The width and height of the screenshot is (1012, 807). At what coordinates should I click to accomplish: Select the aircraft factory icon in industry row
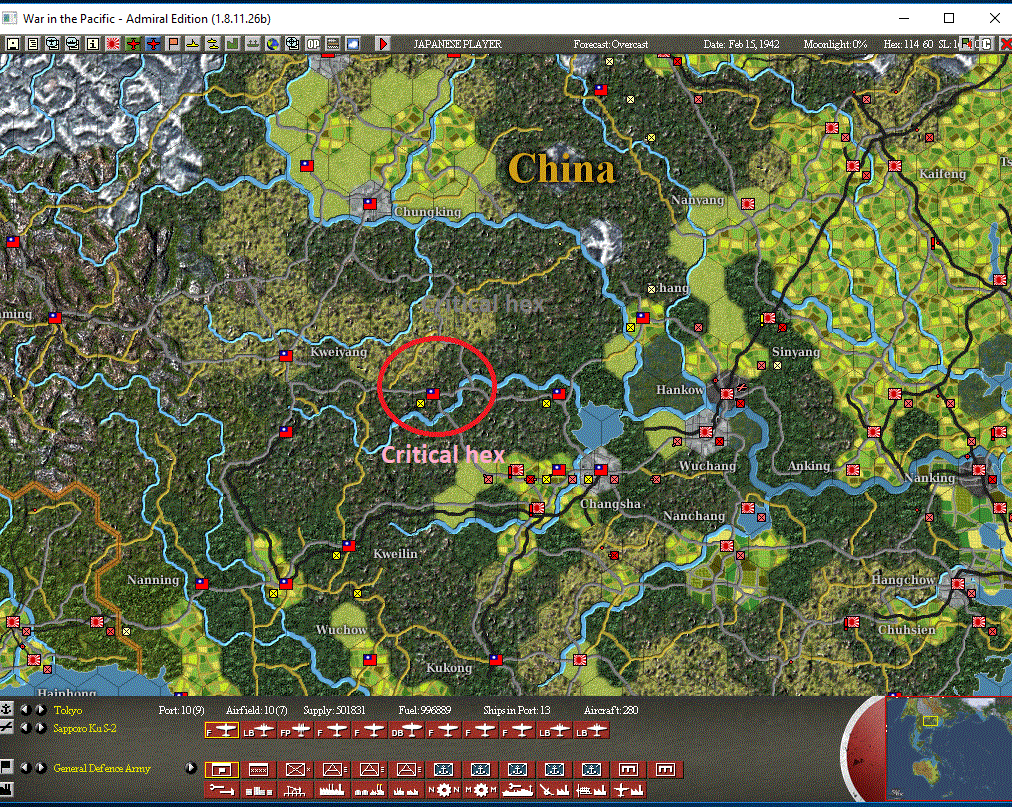coord(629,790)
